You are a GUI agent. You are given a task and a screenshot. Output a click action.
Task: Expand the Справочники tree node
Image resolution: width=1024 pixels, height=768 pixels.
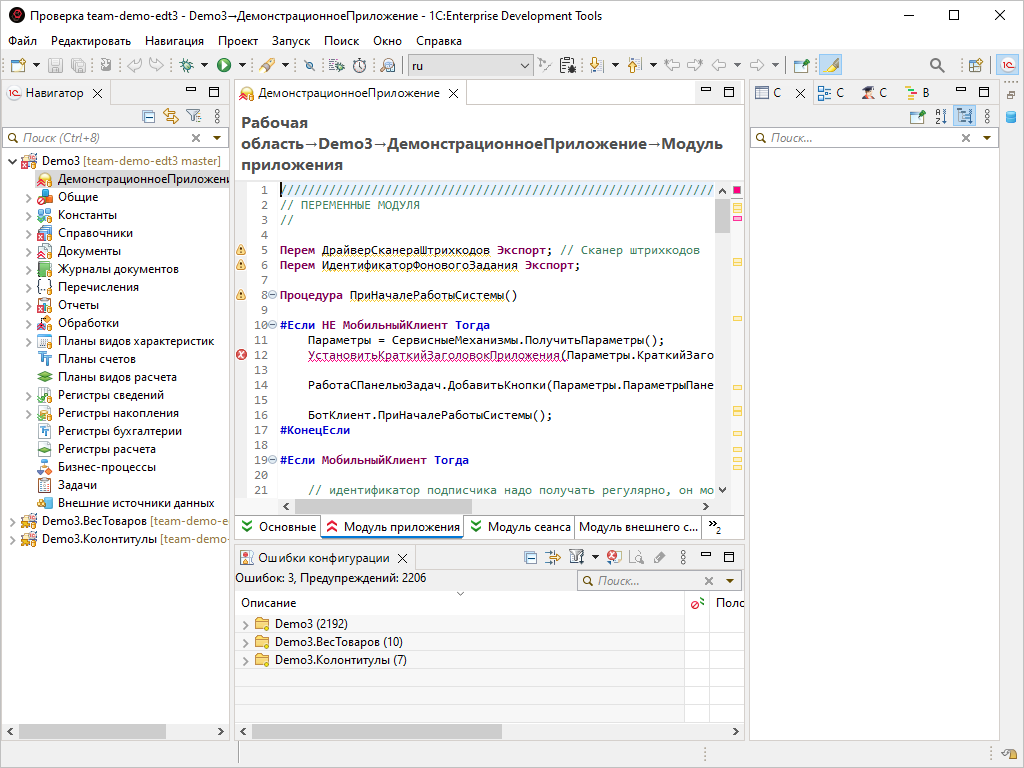point(29,233)
